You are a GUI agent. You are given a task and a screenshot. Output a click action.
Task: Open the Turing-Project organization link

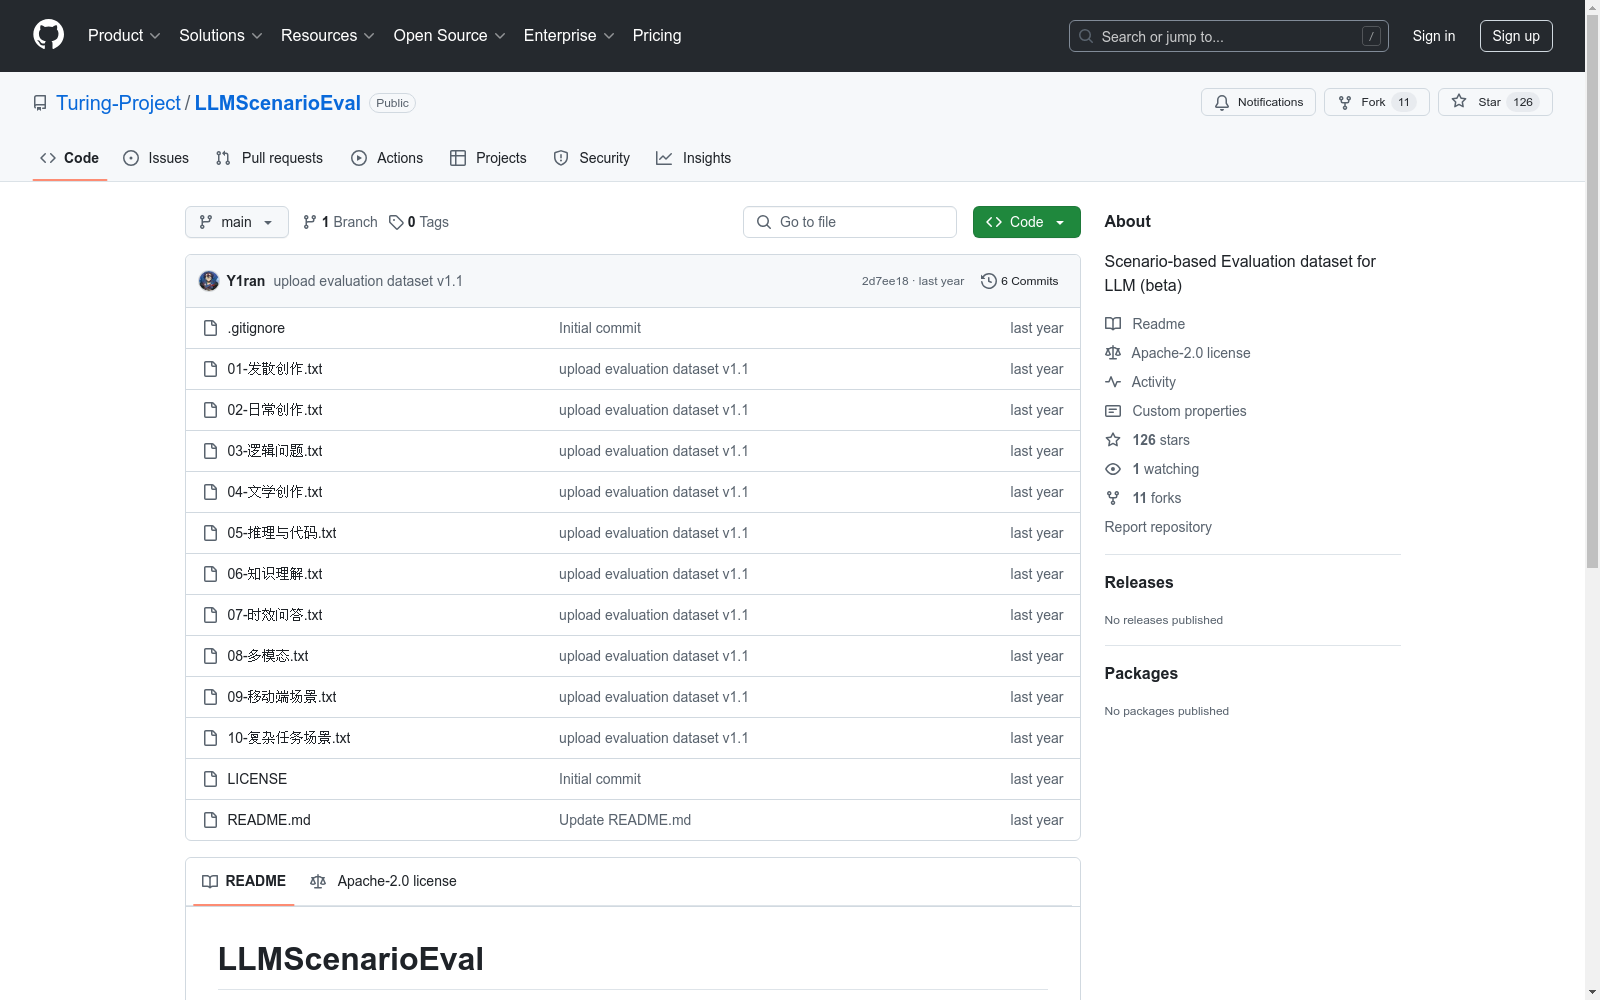(x=118, y=103)
